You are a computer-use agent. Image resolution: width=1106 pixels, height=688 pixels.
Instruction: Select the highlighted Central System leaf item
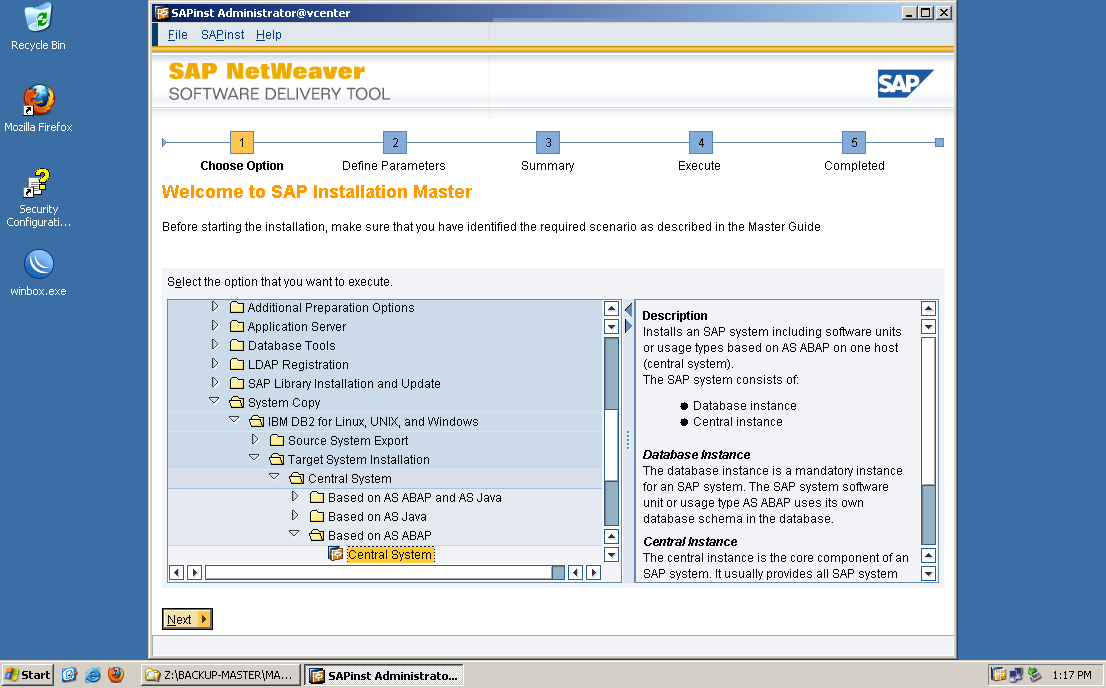[x=390, y=555]
